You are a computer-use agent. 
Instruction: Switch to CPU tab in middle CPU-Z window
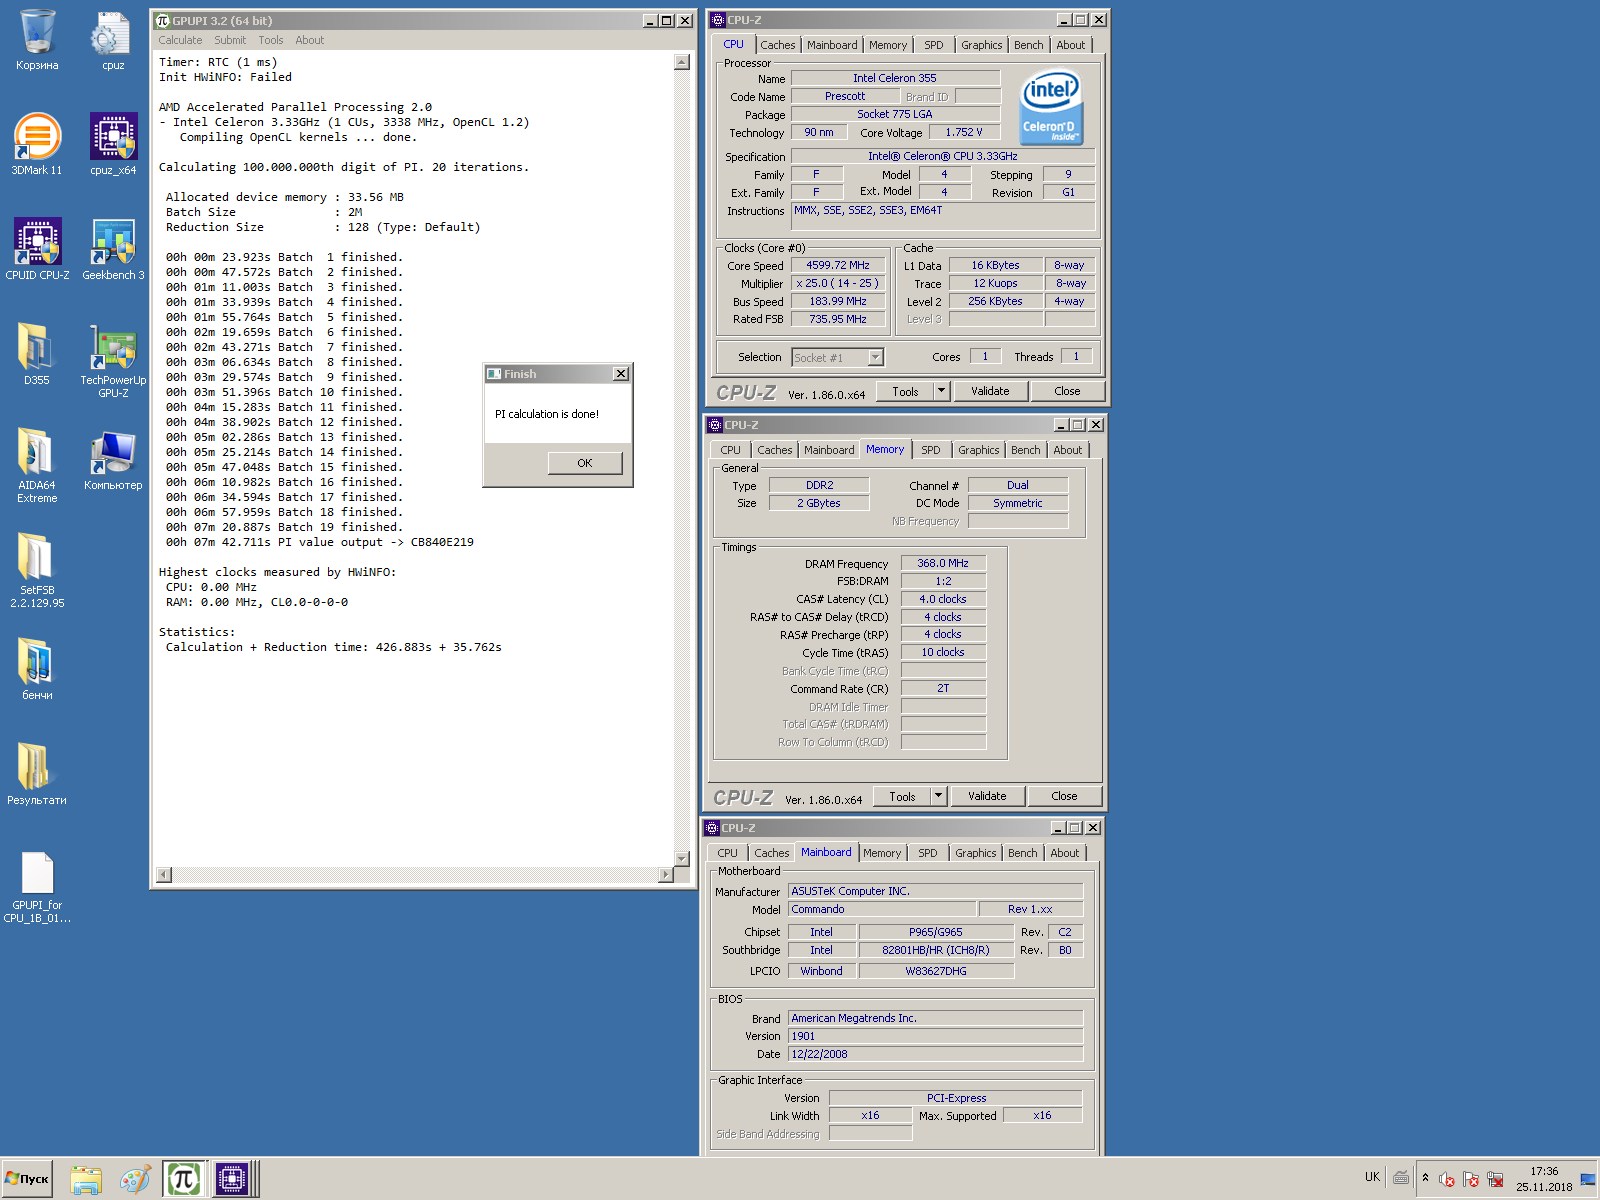click(731, 450)
